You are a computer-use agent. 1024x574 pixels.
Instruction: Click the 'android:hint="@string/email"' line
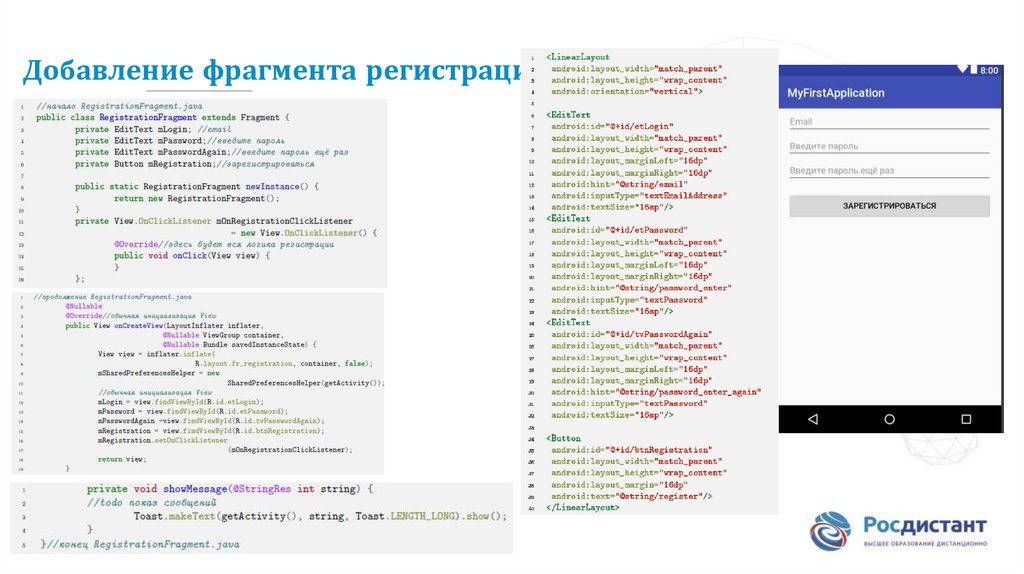point(619,184)
